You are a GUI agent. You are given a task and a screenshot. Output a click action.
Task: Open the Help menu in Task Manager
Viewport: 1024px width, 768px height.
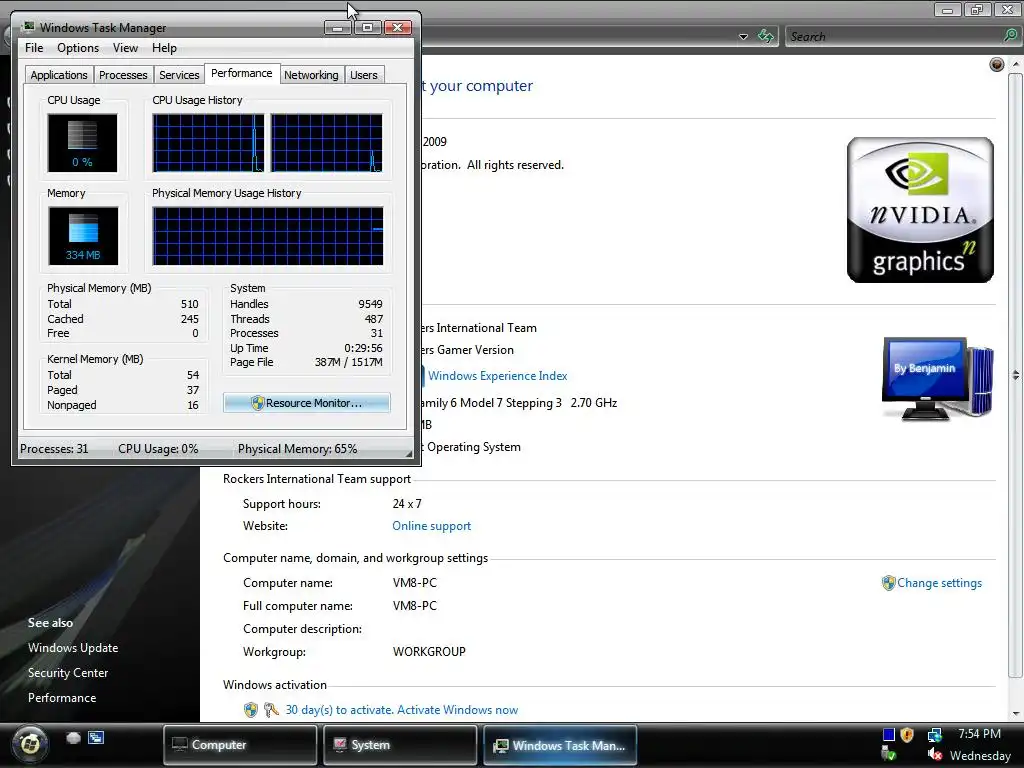[x=164, y=48]
